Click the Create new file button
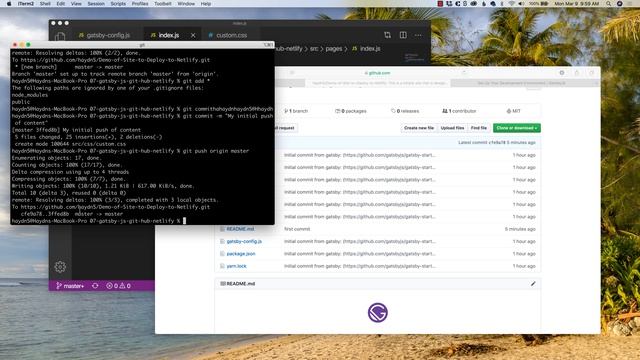This screenshot has height=360, width=640. (419, 128)
